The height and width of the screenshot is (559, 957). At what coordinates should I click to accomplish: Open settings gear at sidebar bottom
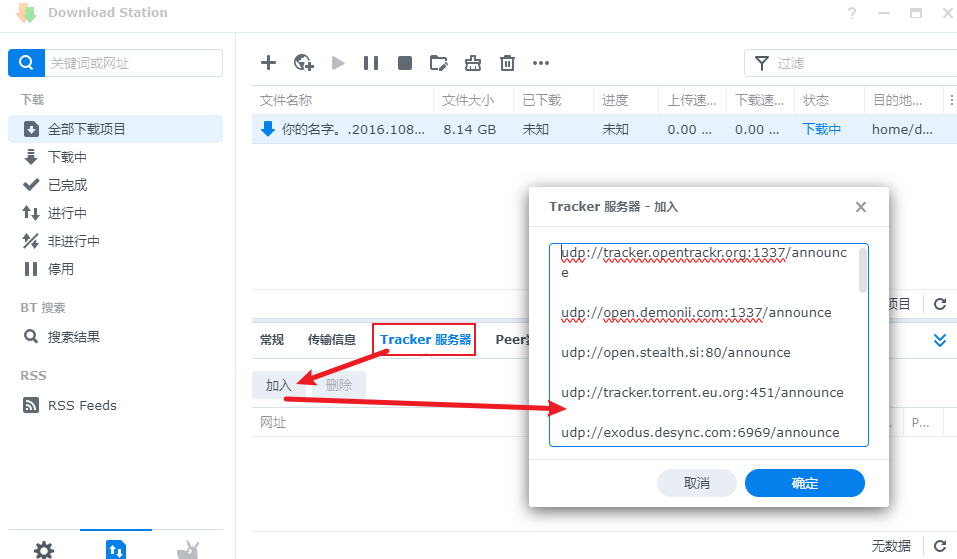pos(44,550)
